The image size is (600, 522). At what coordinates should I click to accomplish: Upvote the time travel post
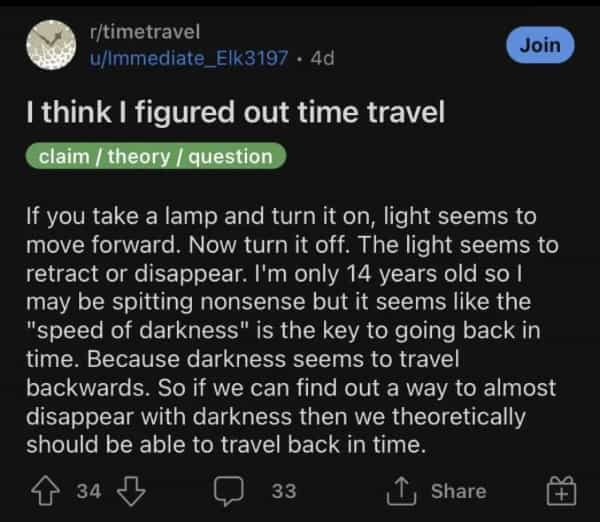tap(44, 491)
